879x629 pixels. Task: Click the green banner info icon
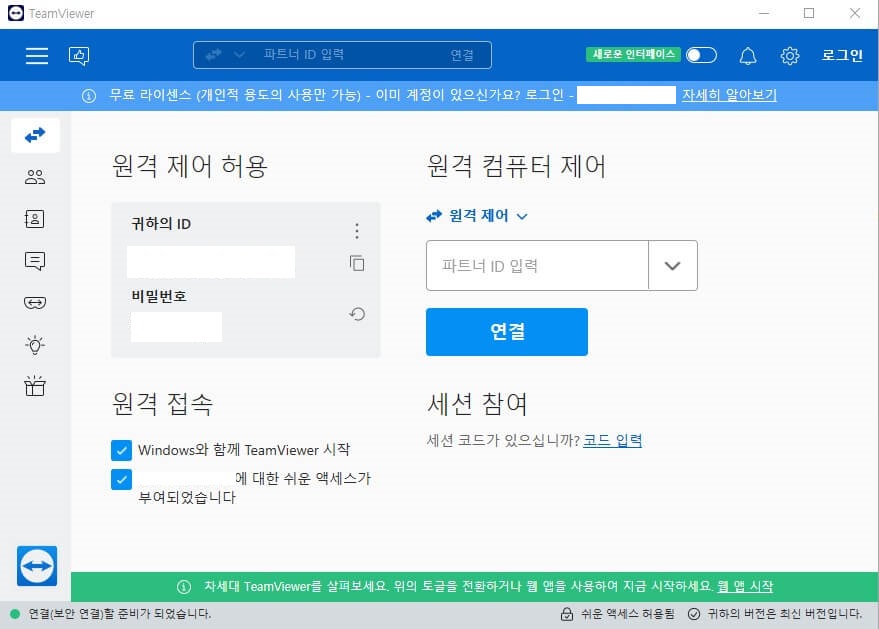[184, 587]
